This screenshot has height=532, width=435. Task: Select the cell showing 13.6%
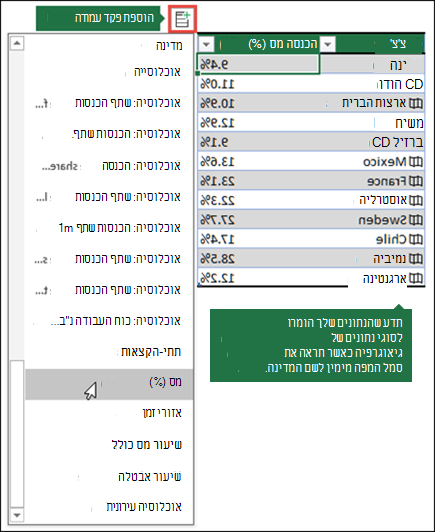coord(259,162)
